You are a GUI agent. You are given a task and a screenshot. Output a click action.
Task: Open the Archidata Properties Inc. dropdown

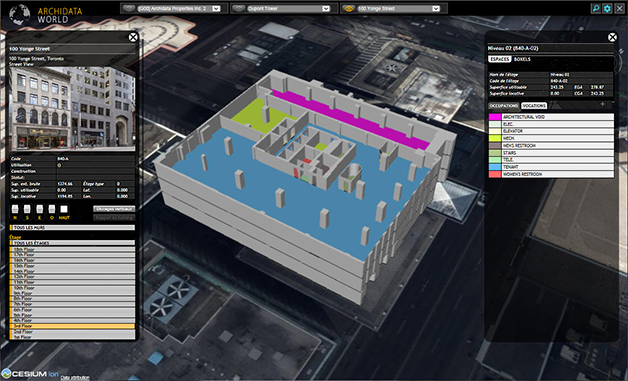pyautogui.click(x=174, y=8)
